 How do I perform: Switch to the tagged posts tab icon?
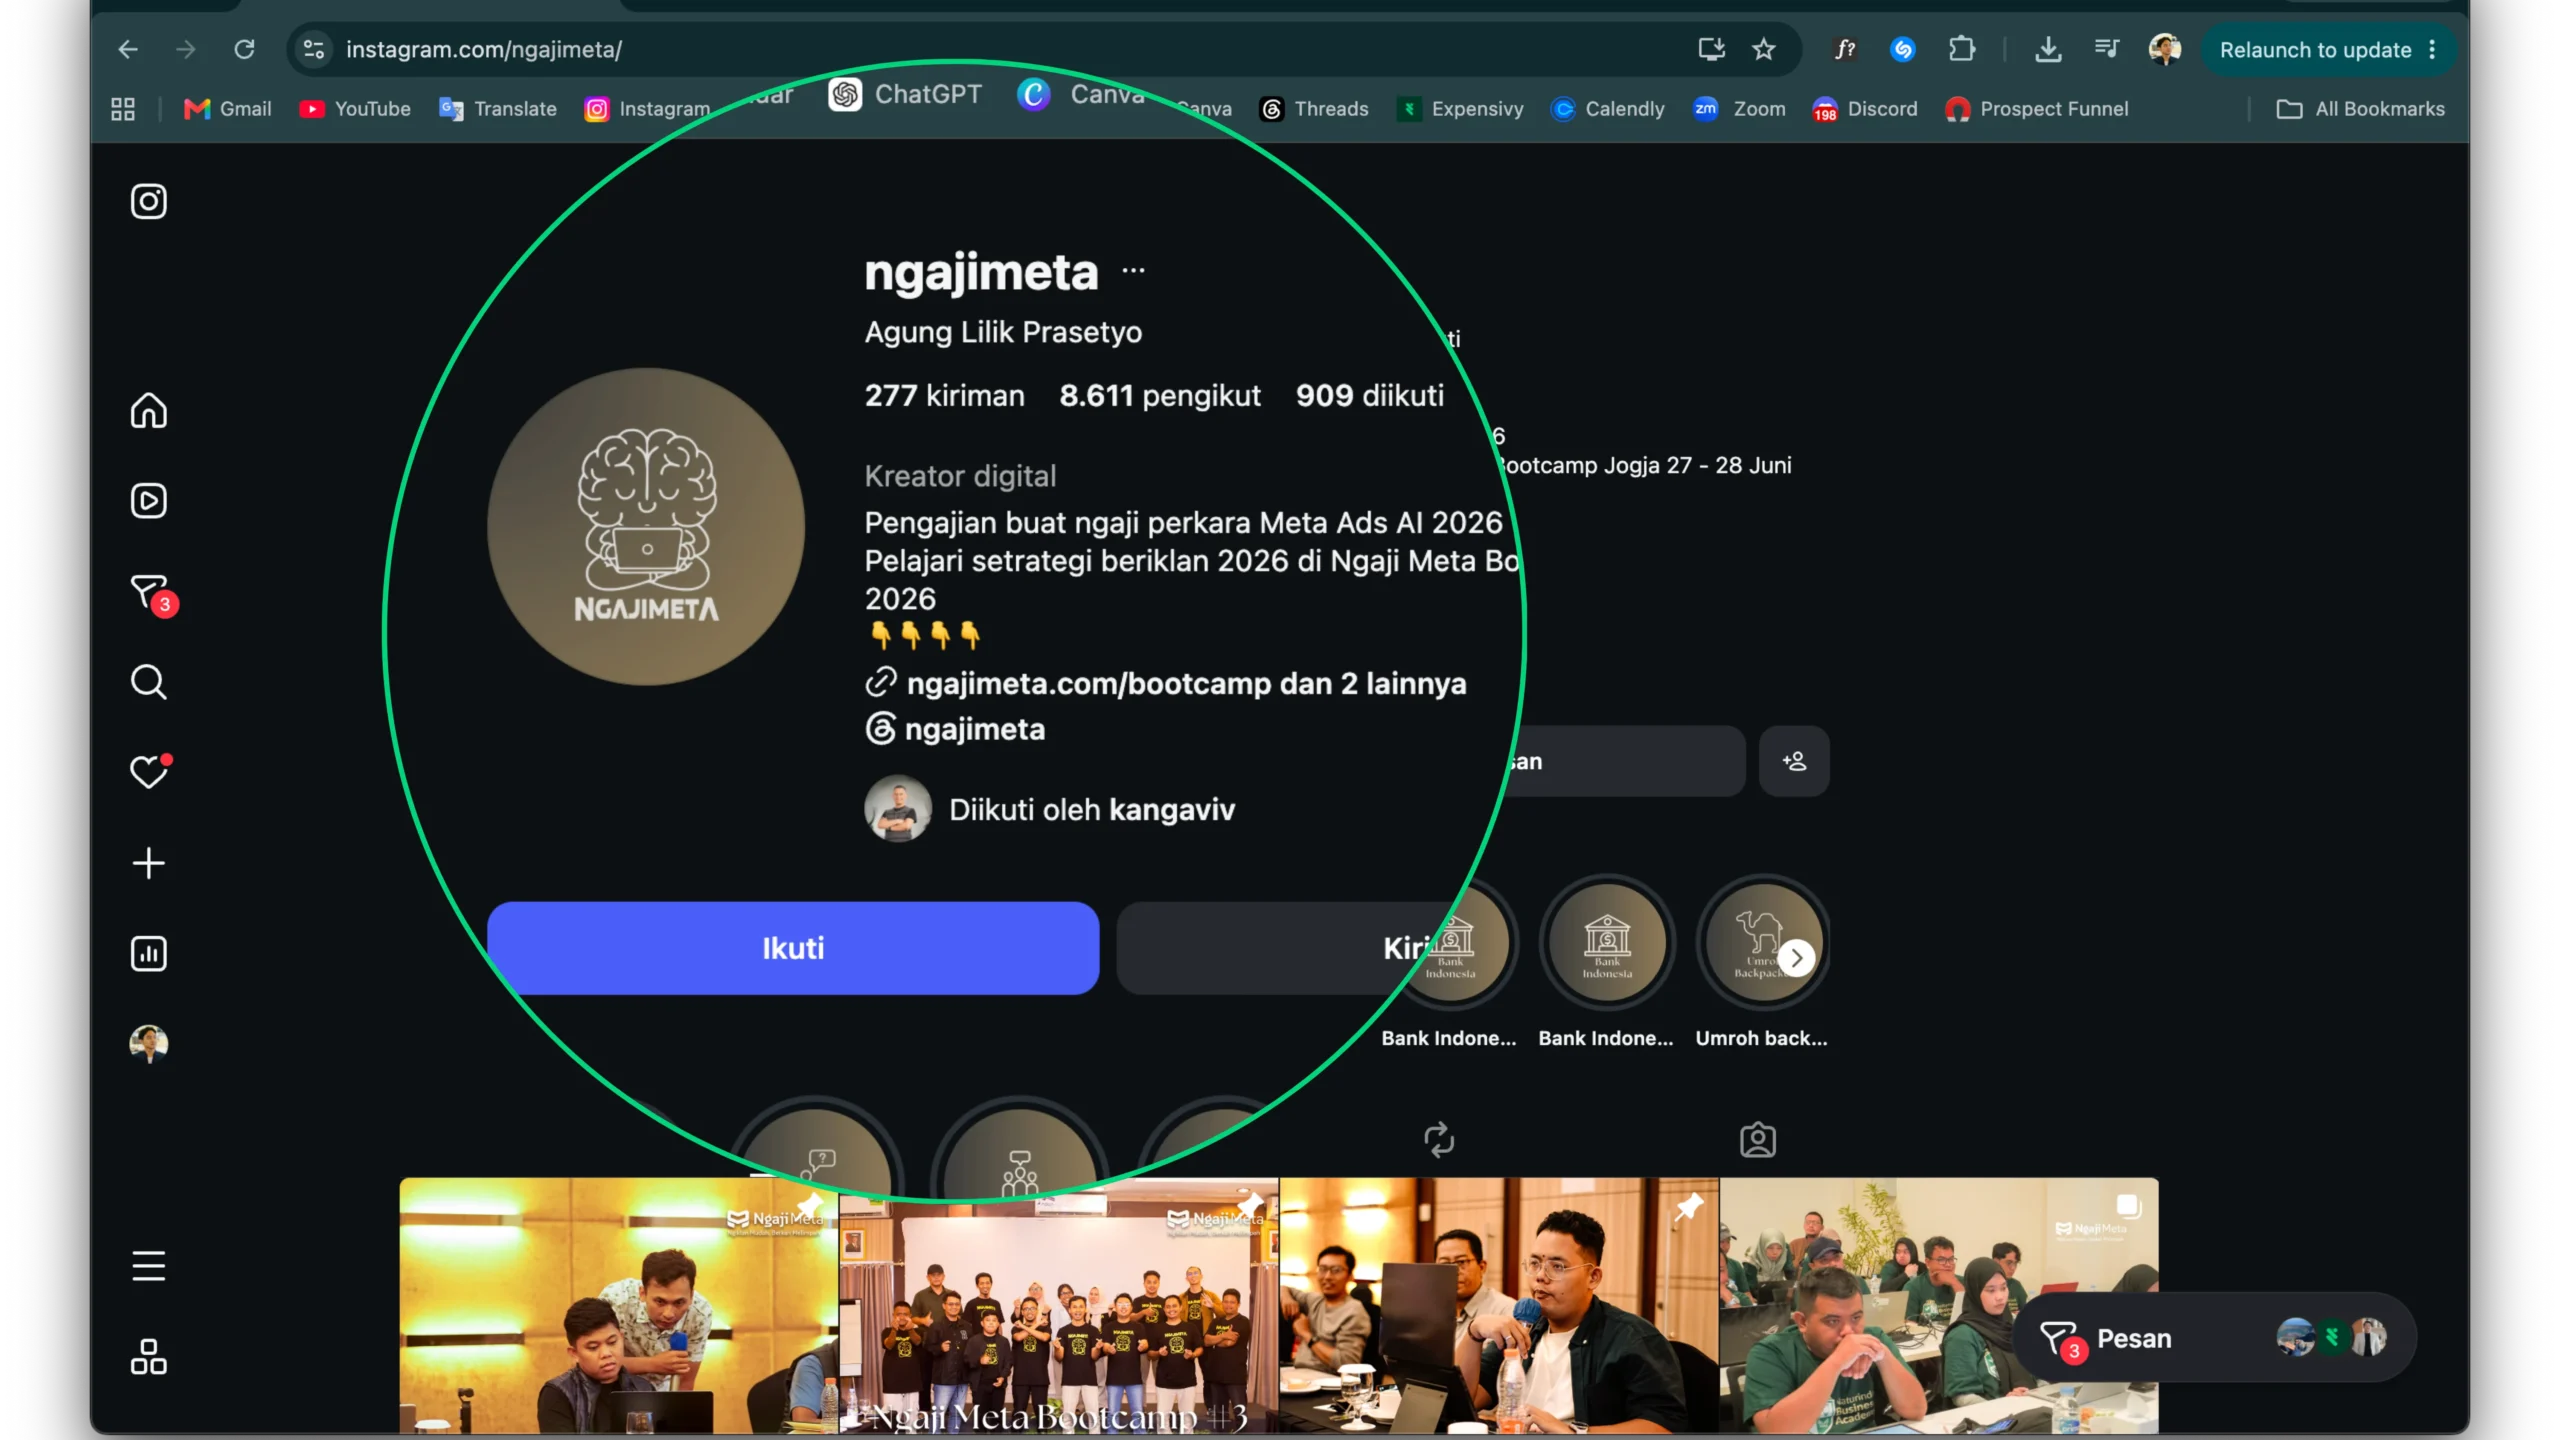pyautogui.click(x=1758, y=1140)
